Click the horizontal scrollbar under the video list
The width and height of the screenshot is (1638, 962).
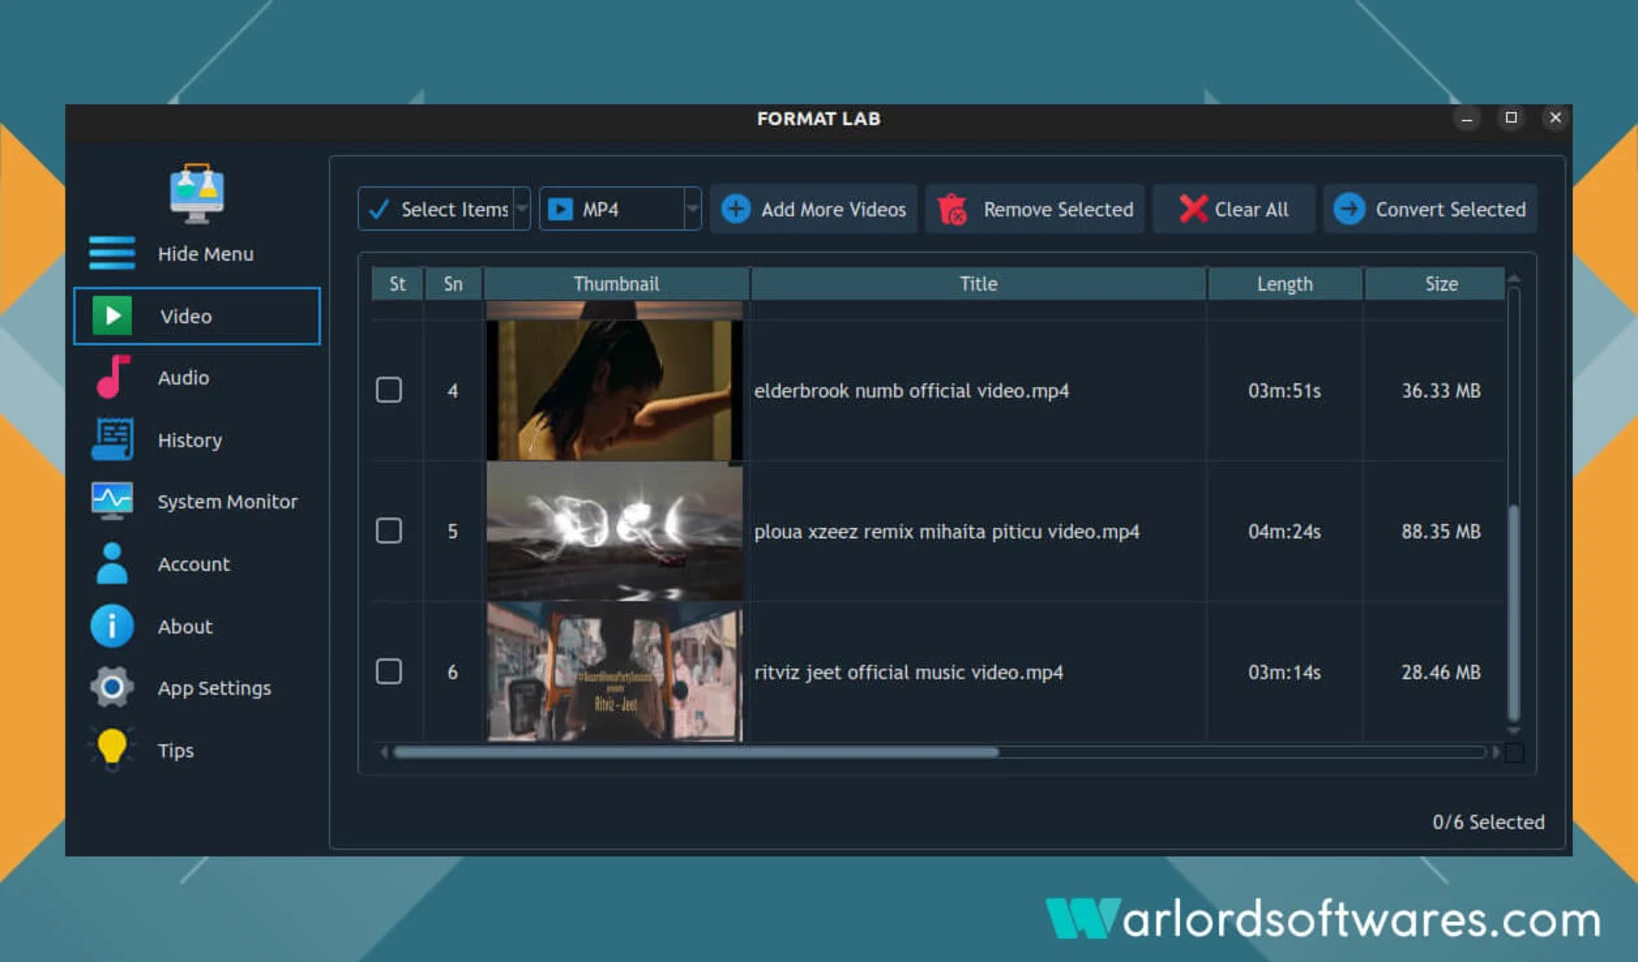coord(696,752)
